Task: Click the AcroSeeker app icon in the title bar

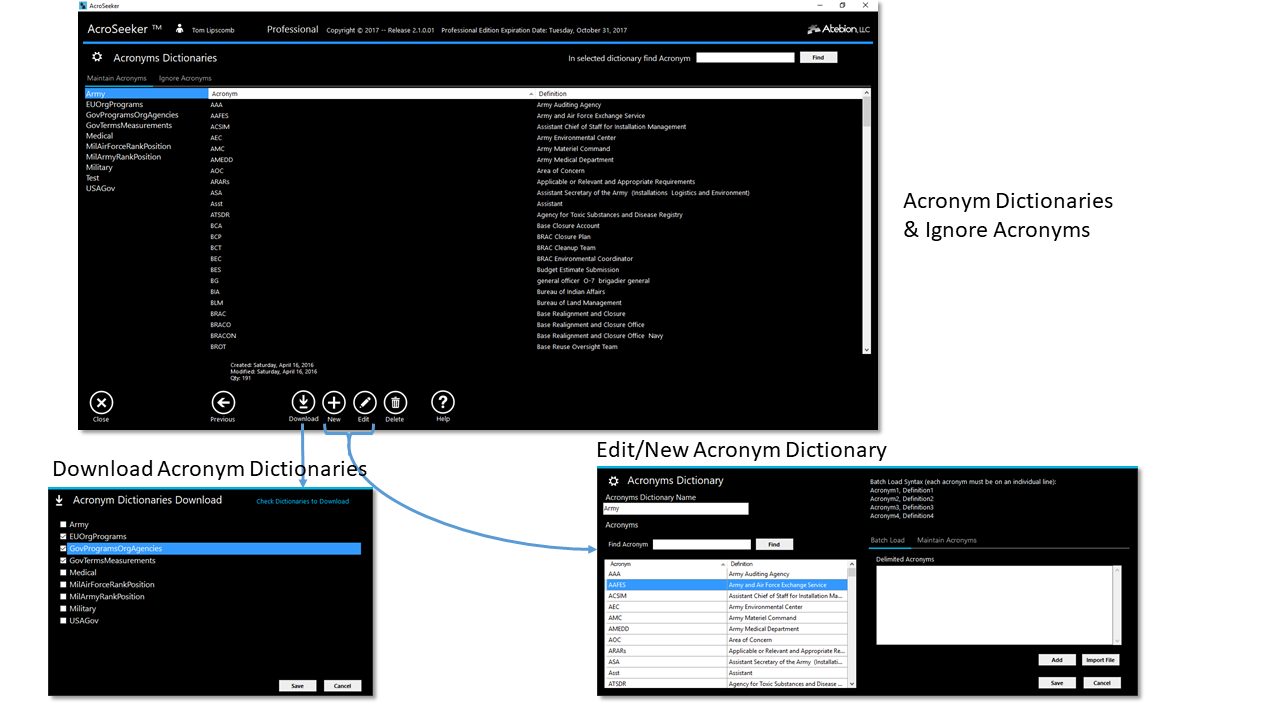Action: [83, 5]
